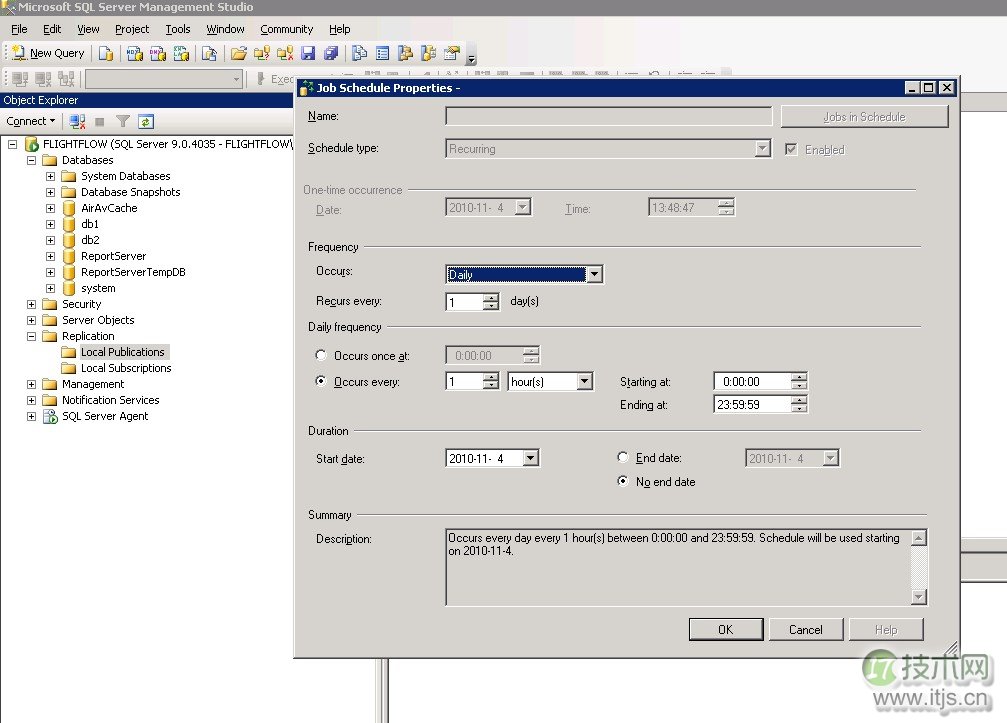This screenshot has height=723, width=1007.
Task: Expand the SQL Server Agent node
Action: (x=31, y=416)
